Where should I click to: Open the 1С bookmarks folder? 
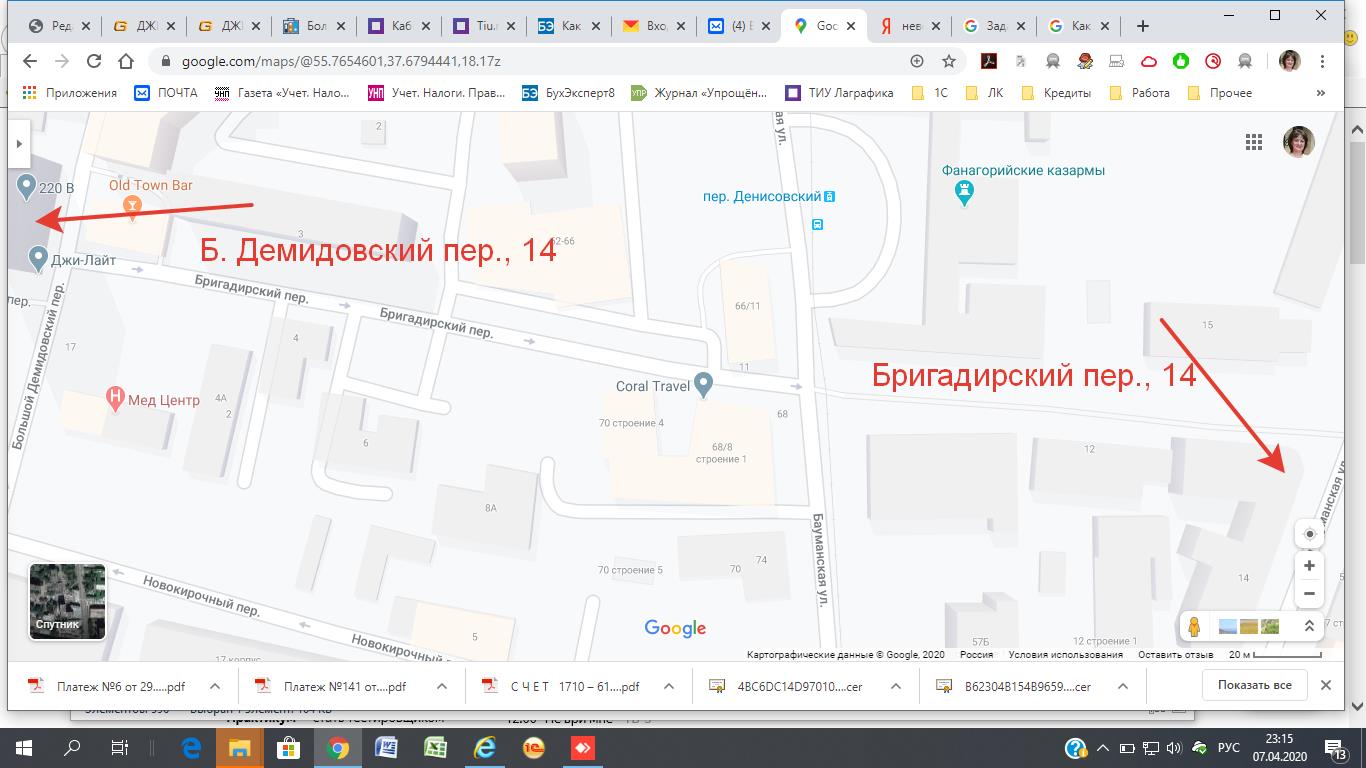pos(929,93)
